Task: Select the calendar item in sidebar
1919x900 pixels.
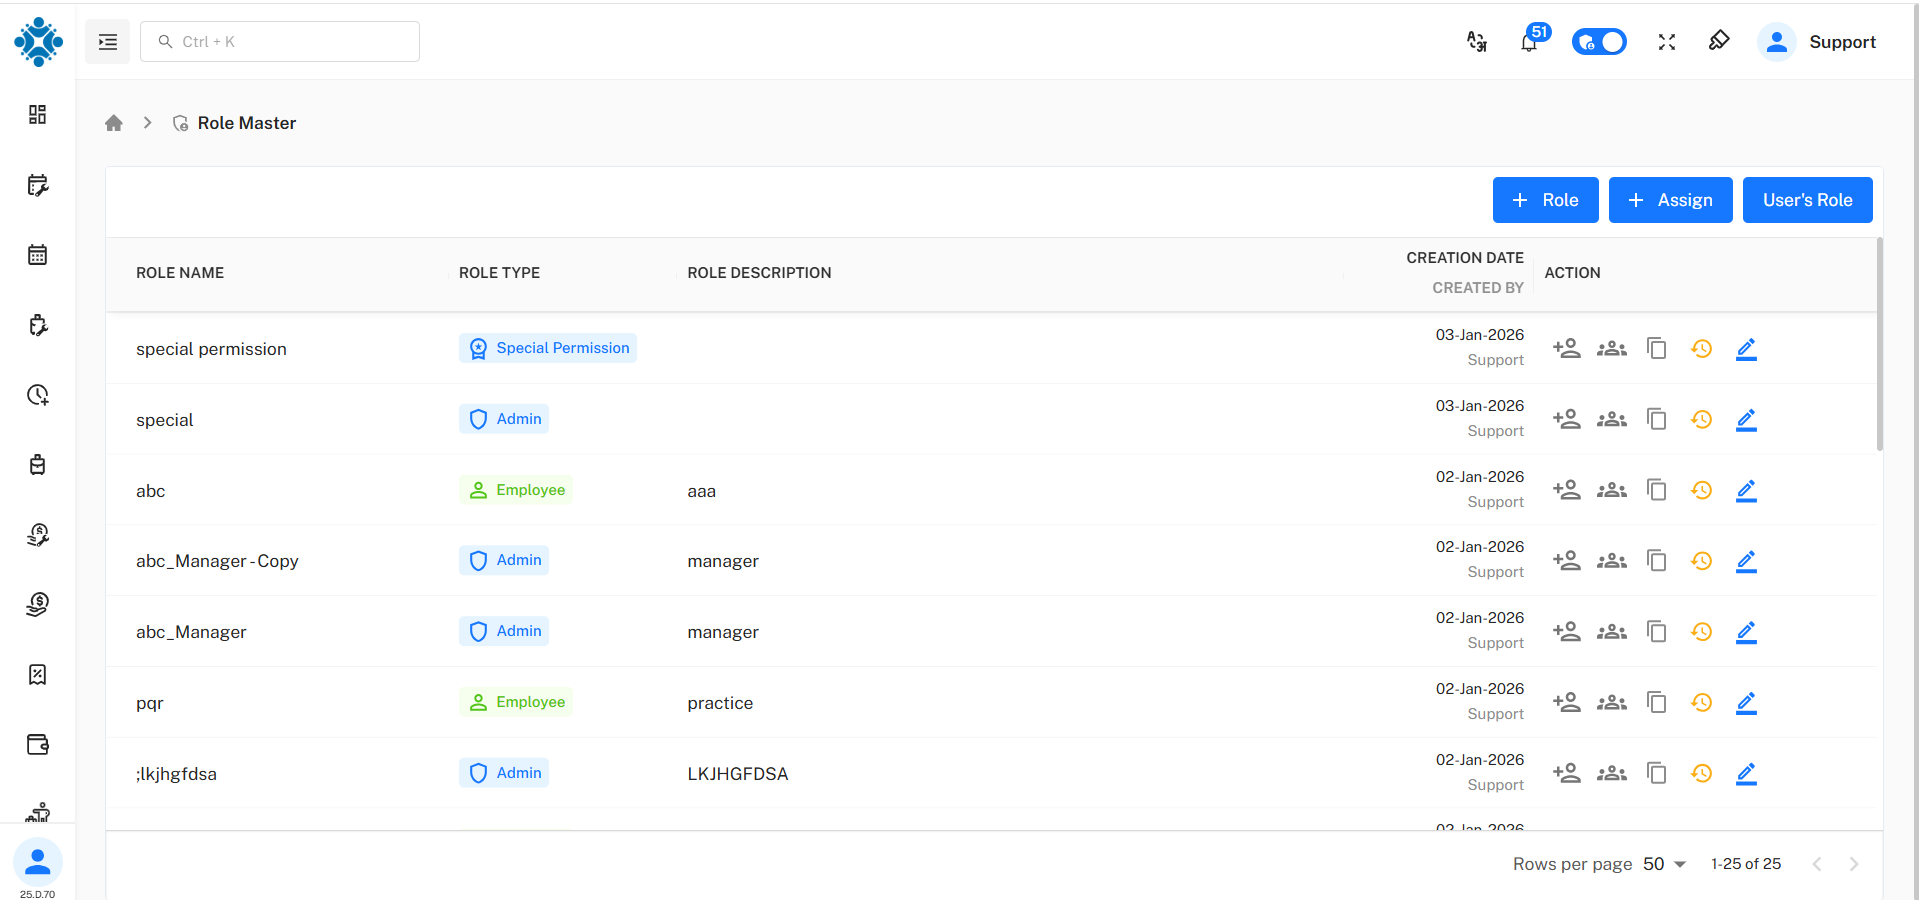Action: [38, 255]
